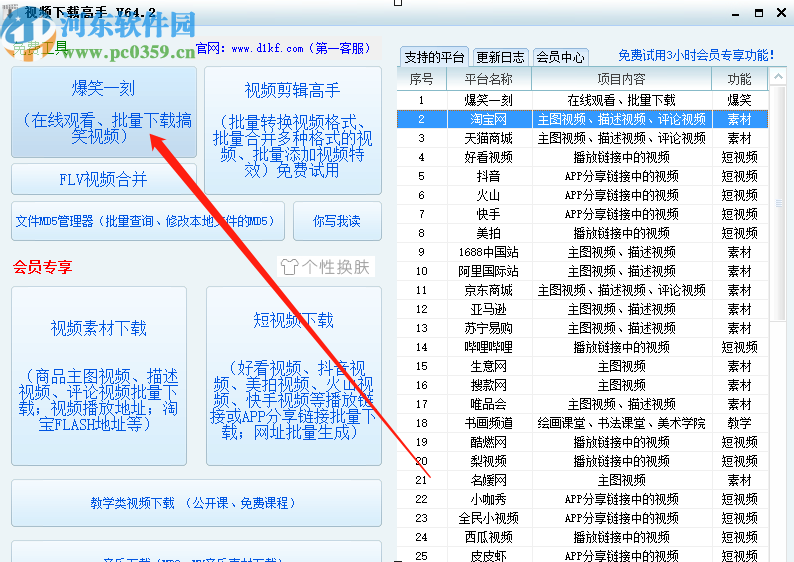
Task: Select the 搜款网 row
Action: (x=582, y=385)
